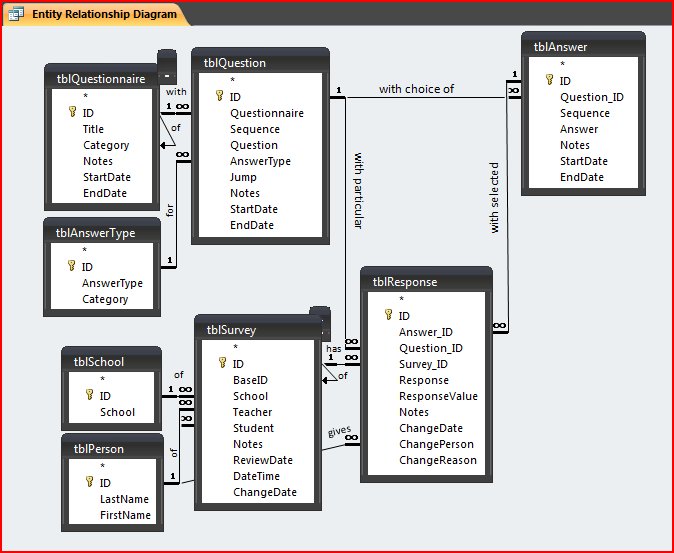Select the ResponseValue field in tblResponse

point(438,396)
